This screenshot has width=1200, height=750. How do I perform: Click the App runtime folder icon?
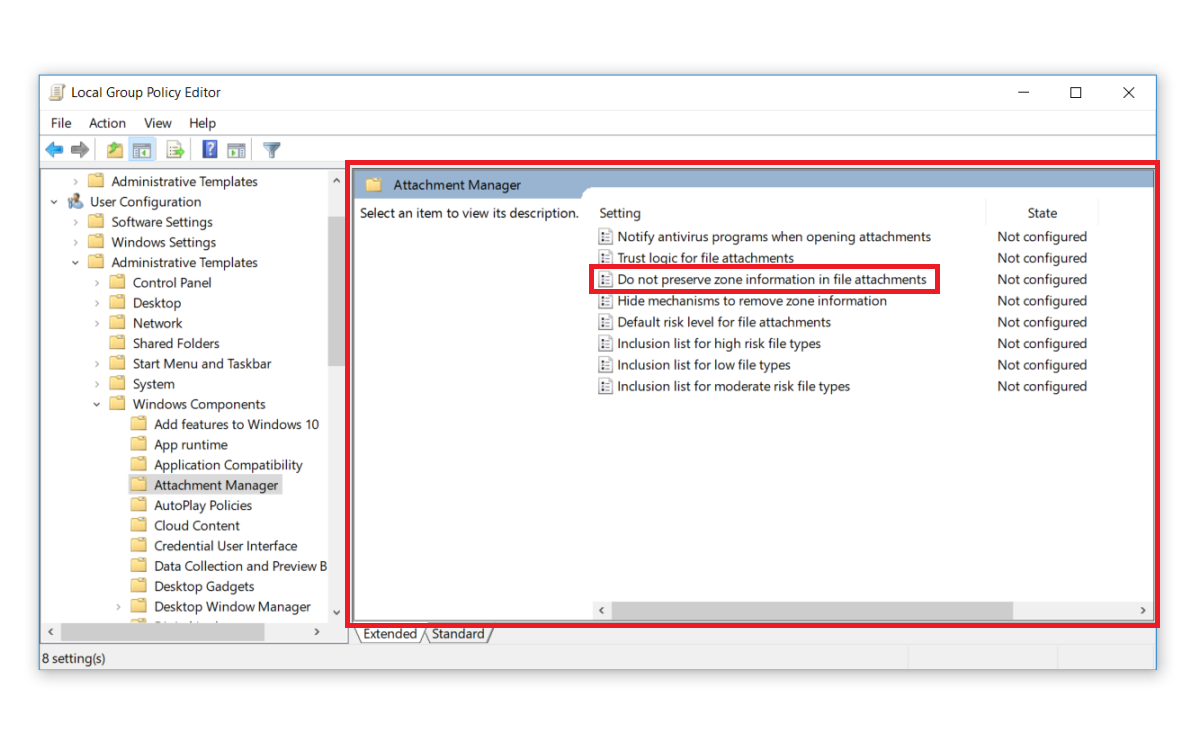(x=138, y=444)
